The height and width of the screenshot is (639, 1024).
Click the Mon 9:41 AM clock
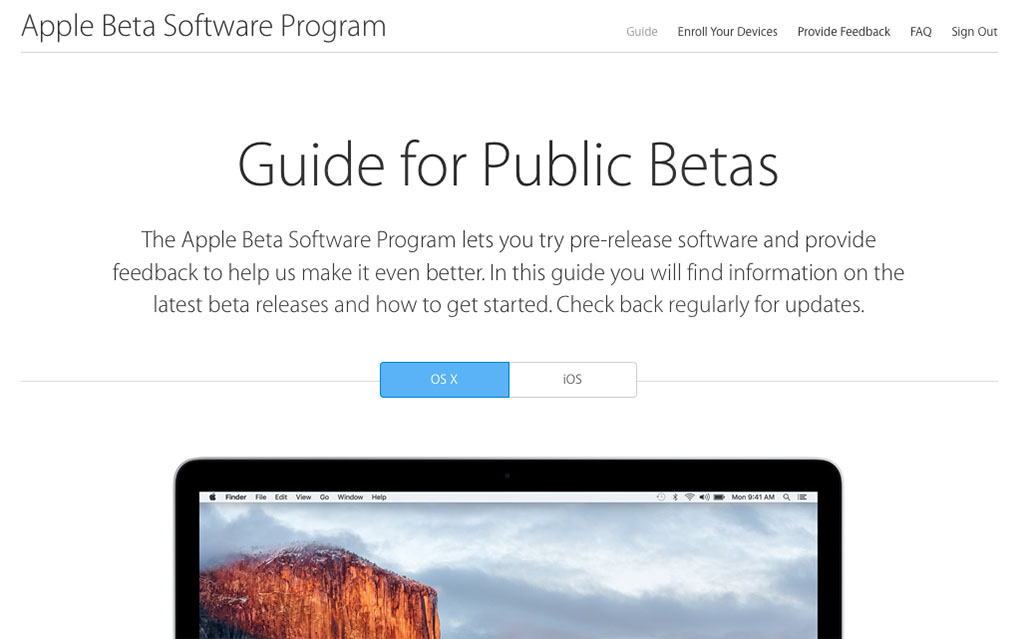click(x=753, y=497)
